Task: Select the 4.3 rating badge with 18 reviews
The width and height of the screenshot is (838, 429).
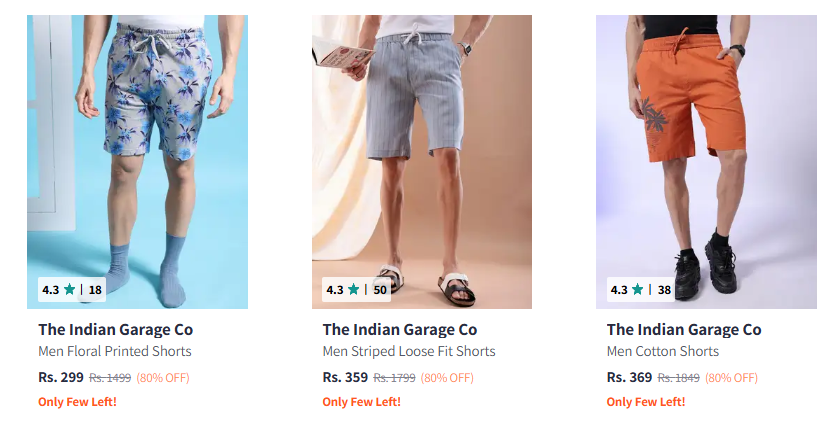Action: coord(72,290)
